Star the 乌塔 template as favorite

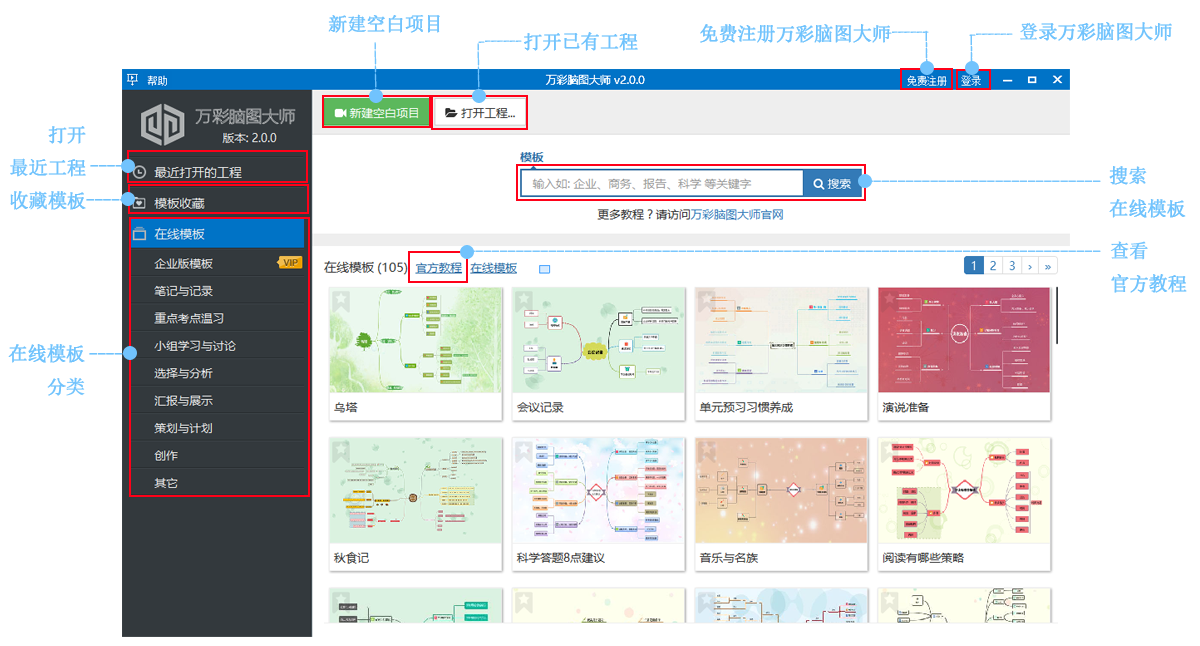pyautogui.click(x=341, y=300)
